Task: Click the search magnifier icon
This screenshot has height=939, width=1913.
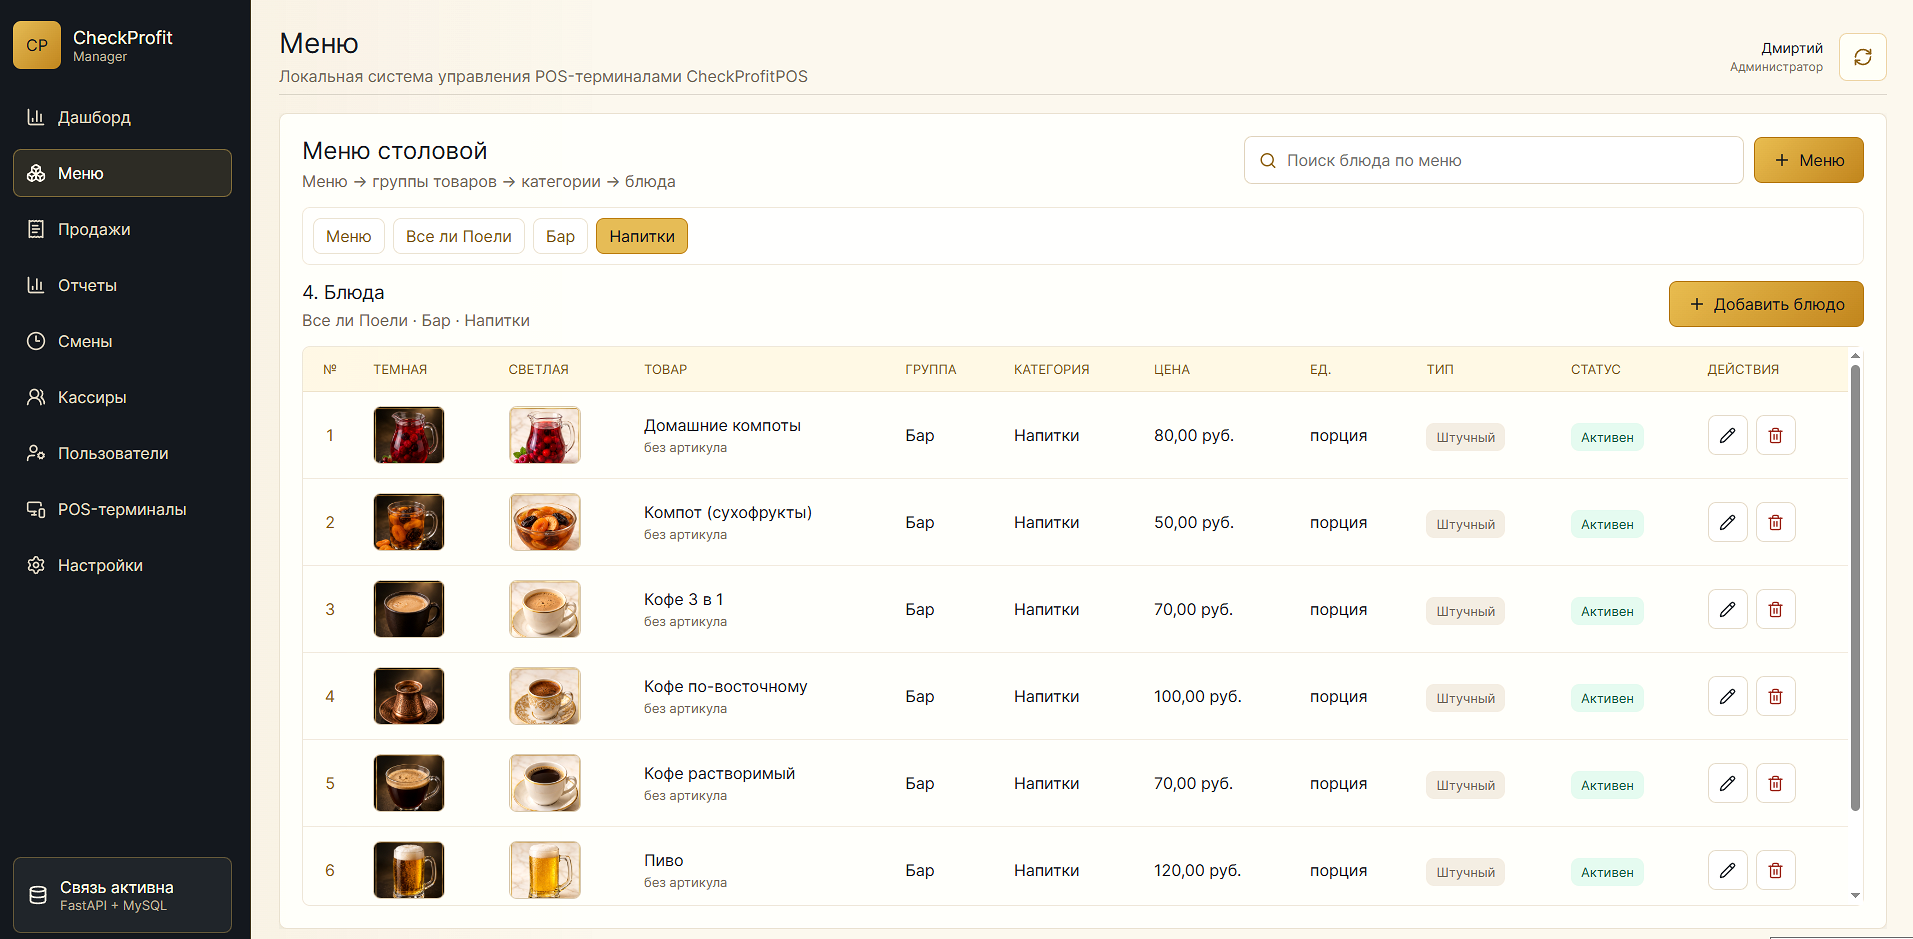Action: coord(1268,160)
